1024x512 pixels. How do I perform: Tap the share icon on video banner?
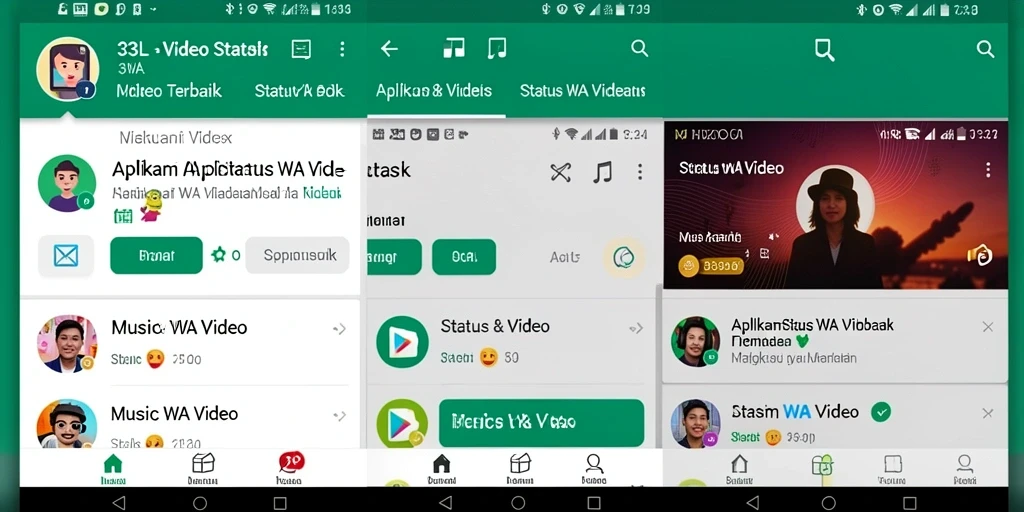980,255
